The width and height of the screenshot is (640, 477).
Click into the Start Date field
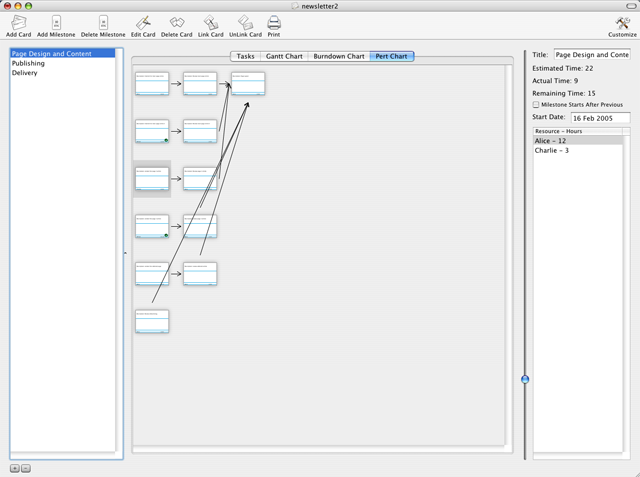click(599, 117)
